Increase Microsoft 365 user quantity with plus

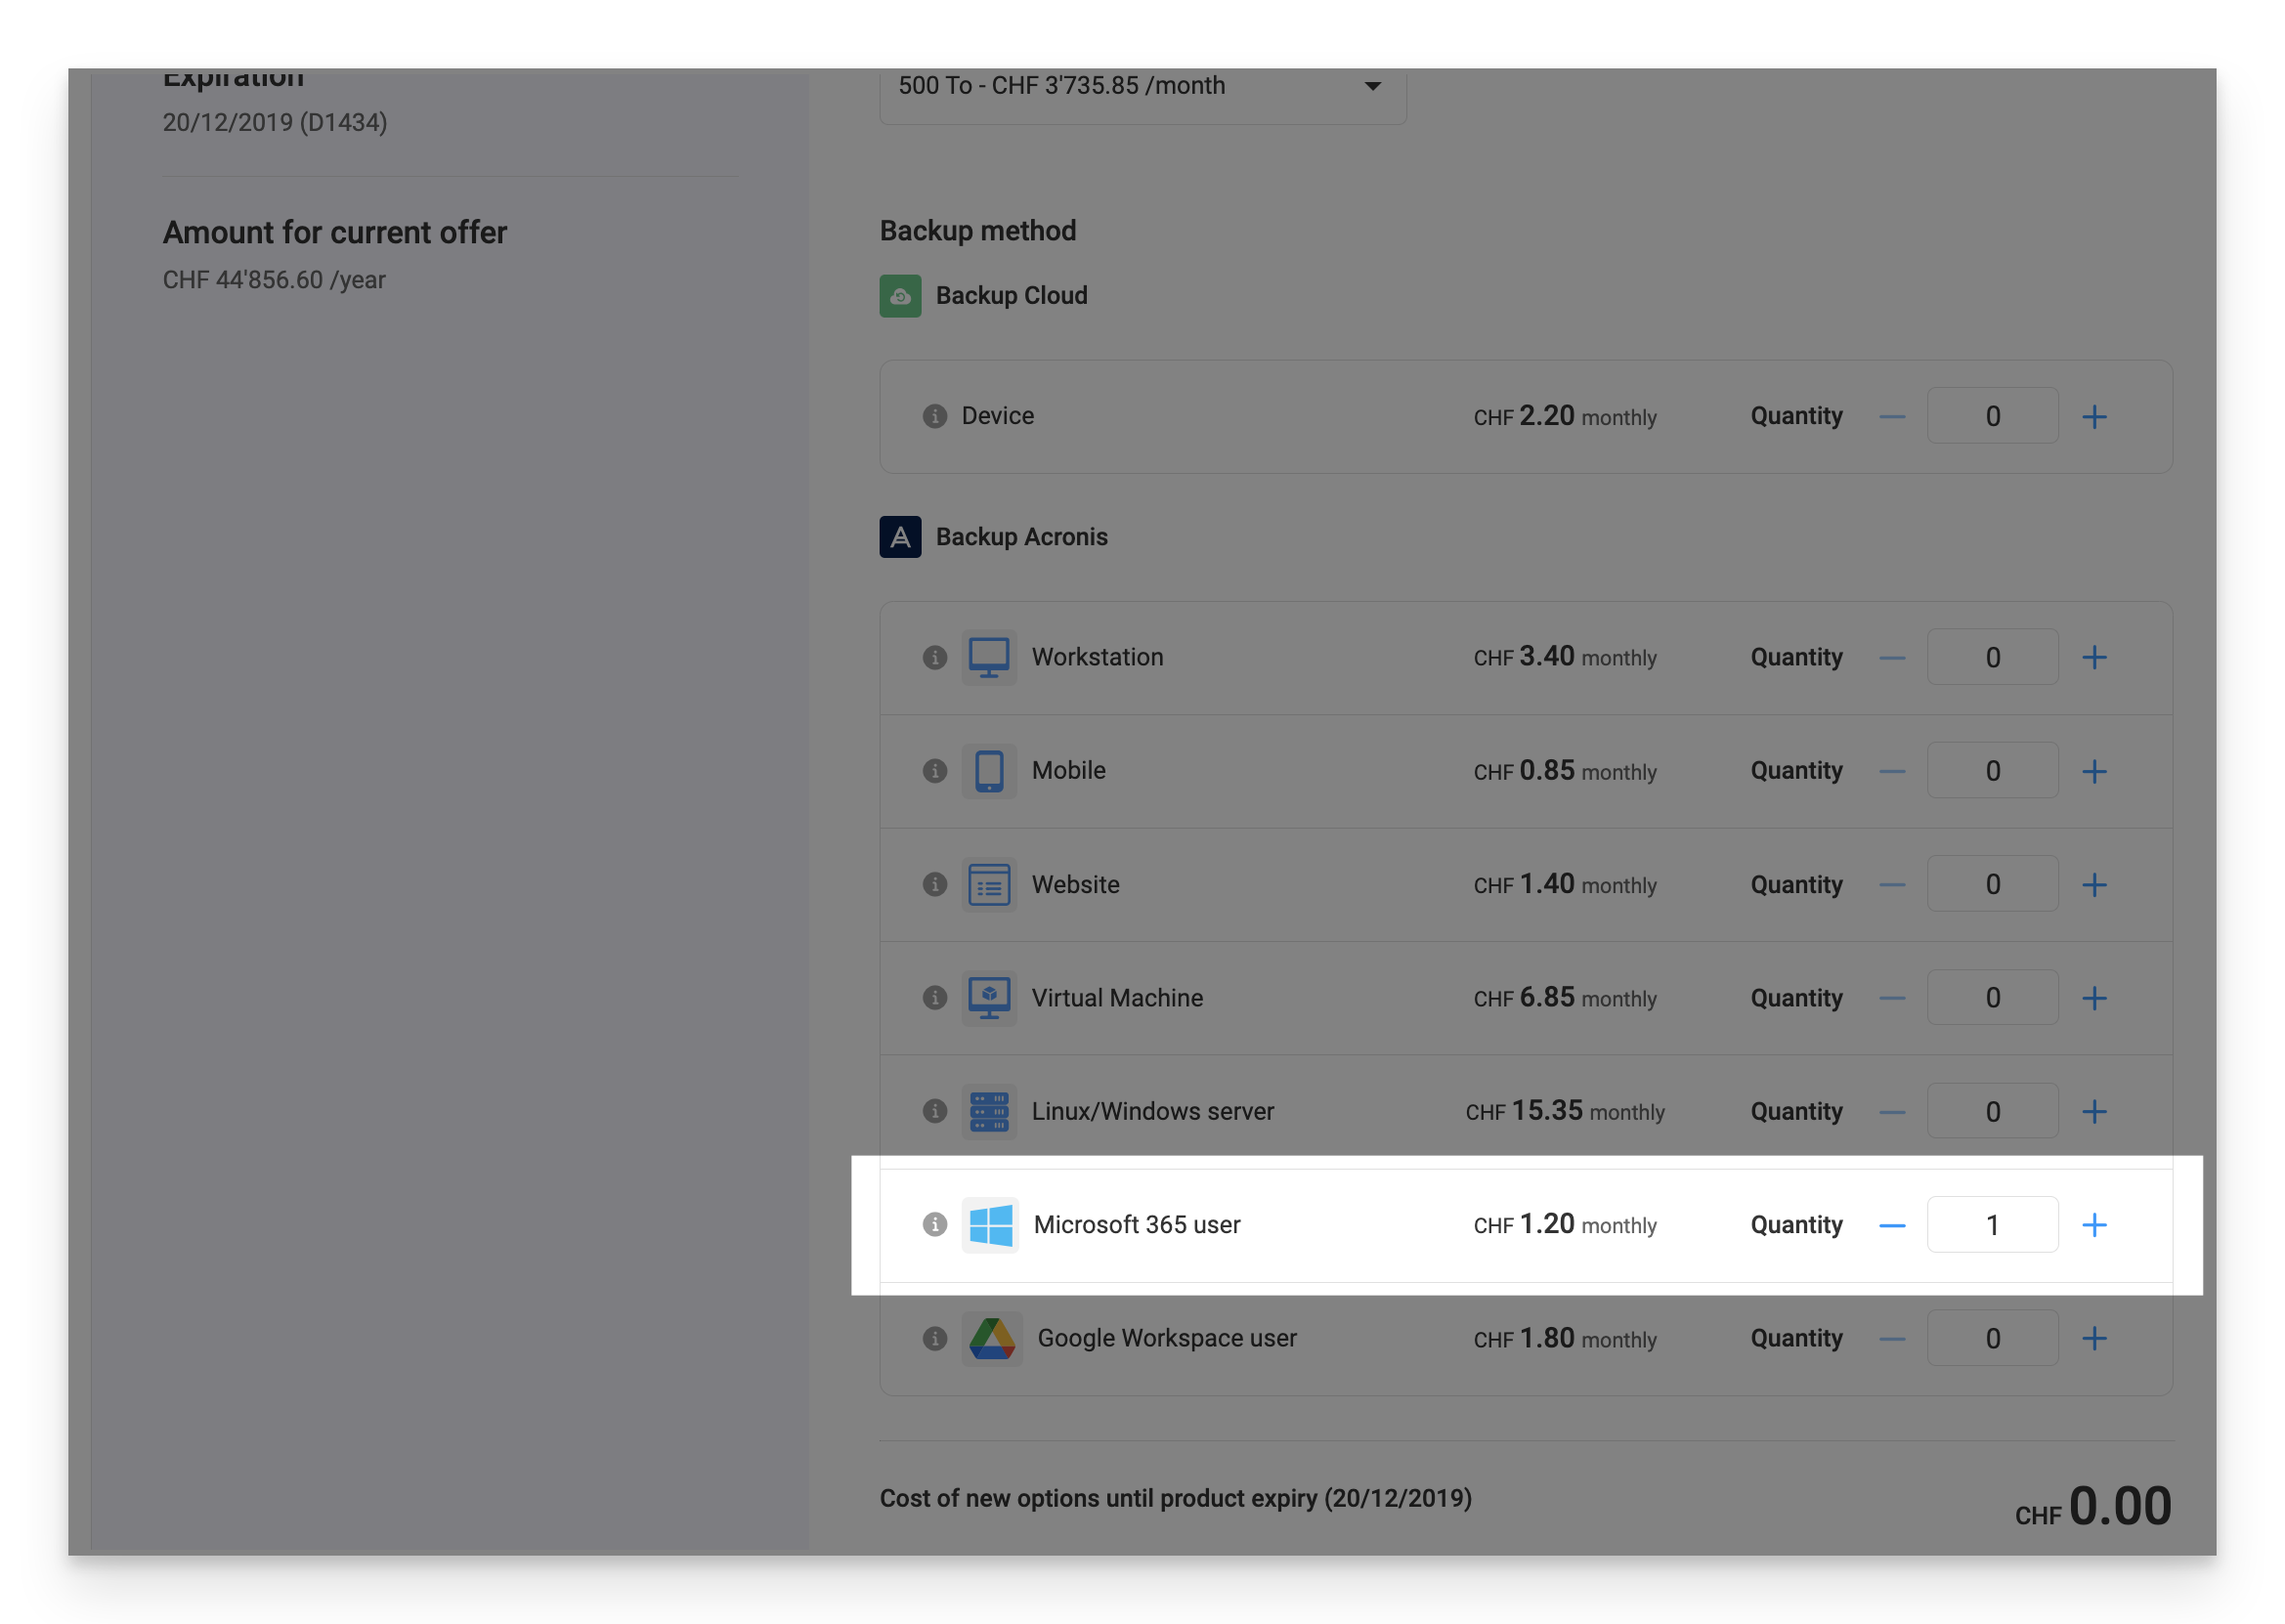coord(2094,1225)
